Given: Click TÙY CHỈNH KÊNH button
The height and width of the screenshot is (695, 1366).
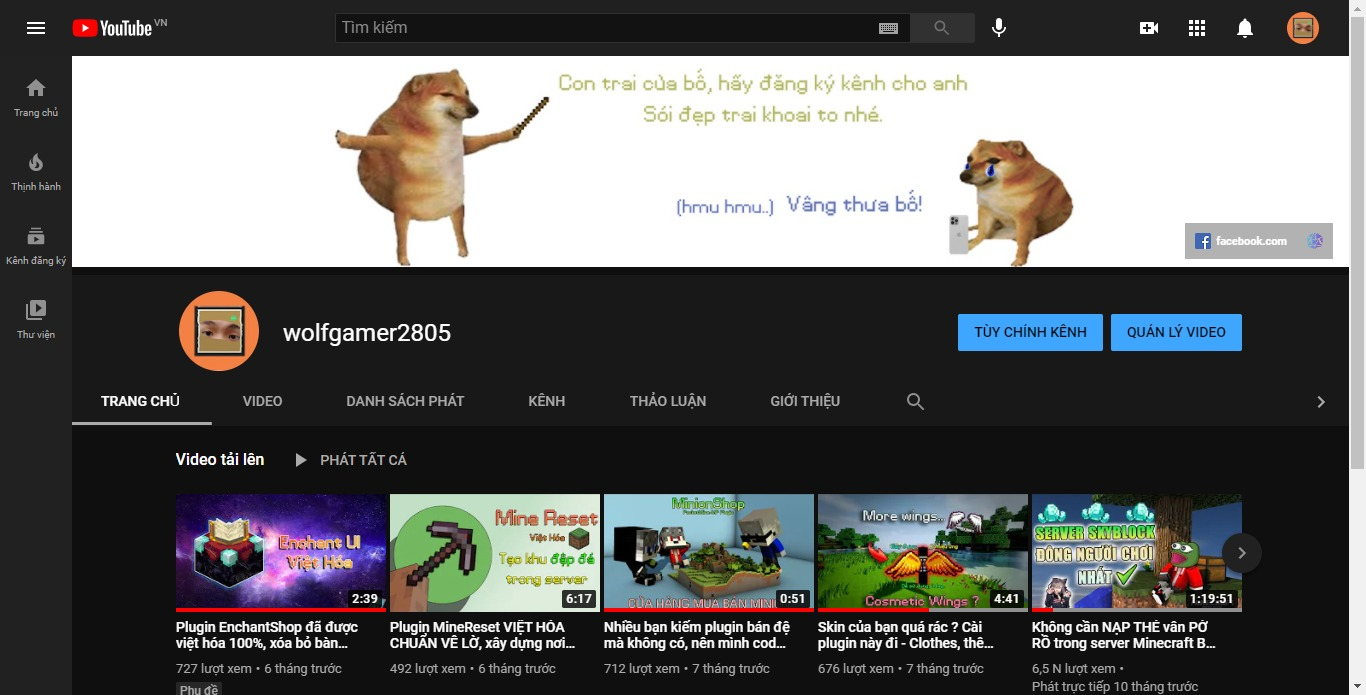Looking at the screenshot, I should click(1030, 331).
